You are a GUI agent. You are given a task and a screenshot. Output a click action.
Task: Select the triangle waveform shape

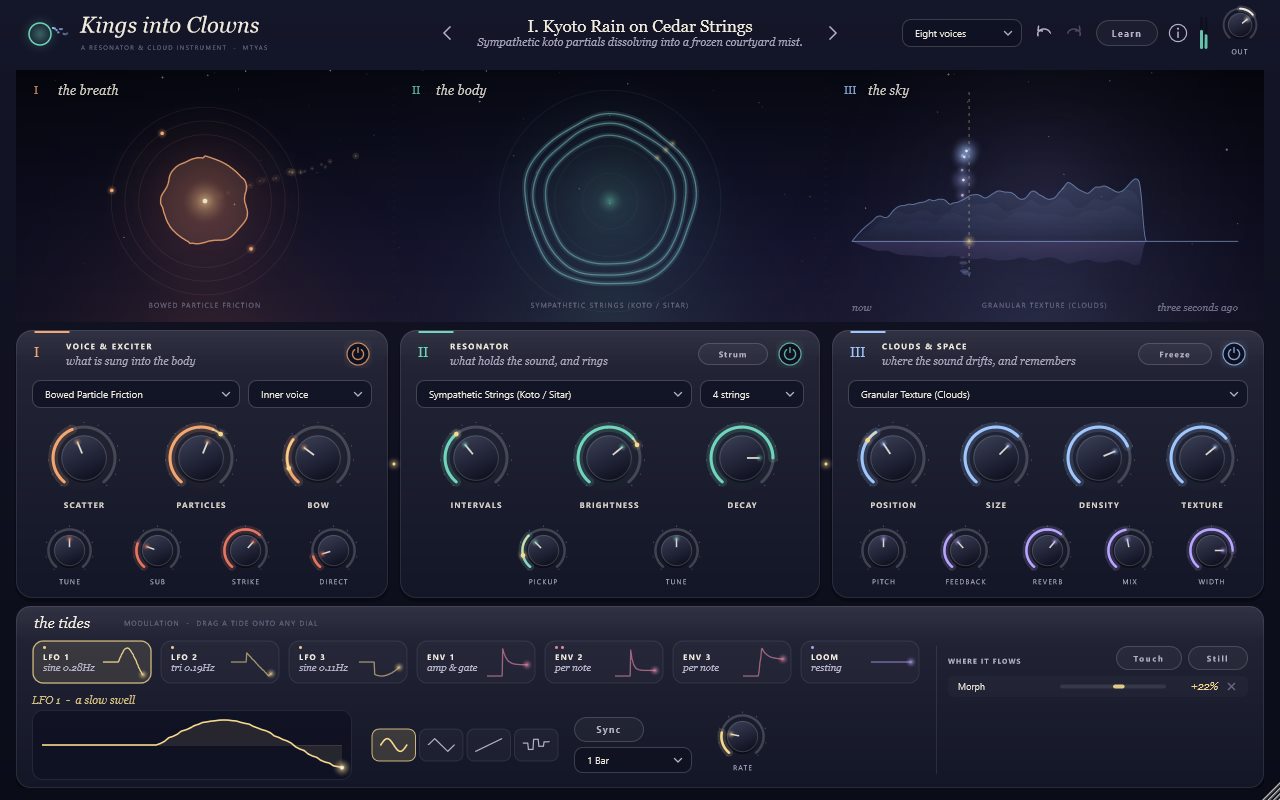(x=441, y=745)
